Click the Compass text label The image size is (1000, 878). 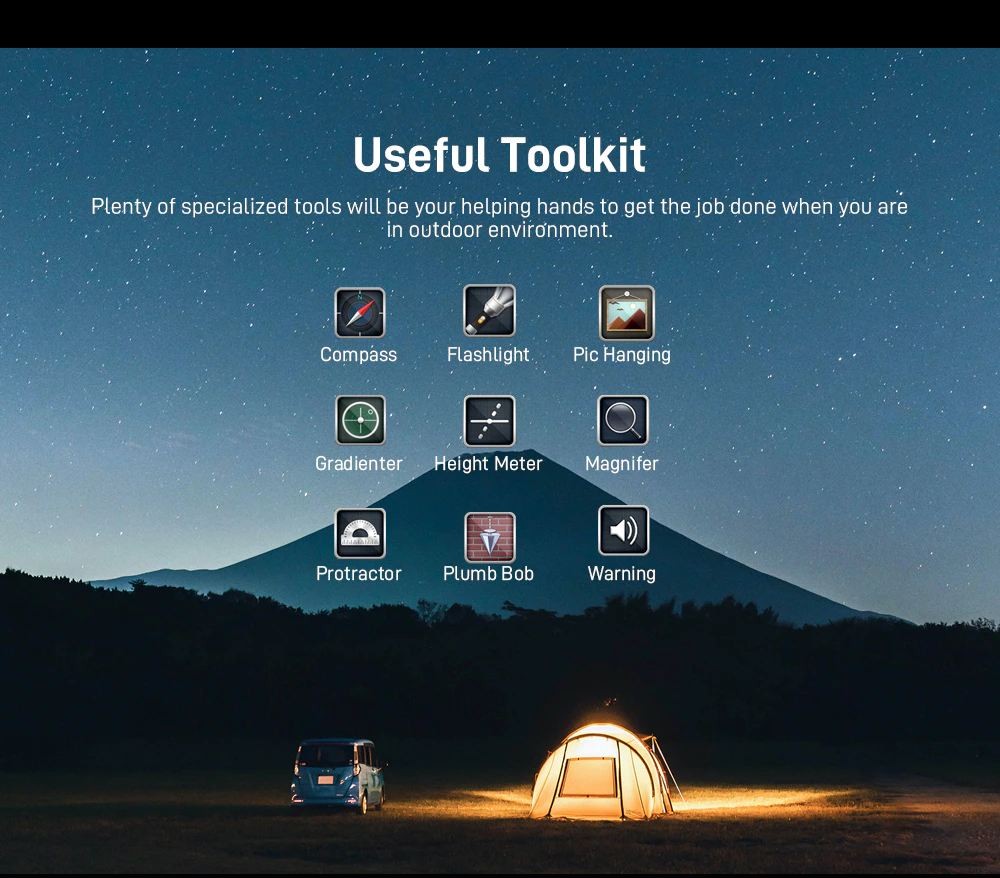(x=358, y=355)
